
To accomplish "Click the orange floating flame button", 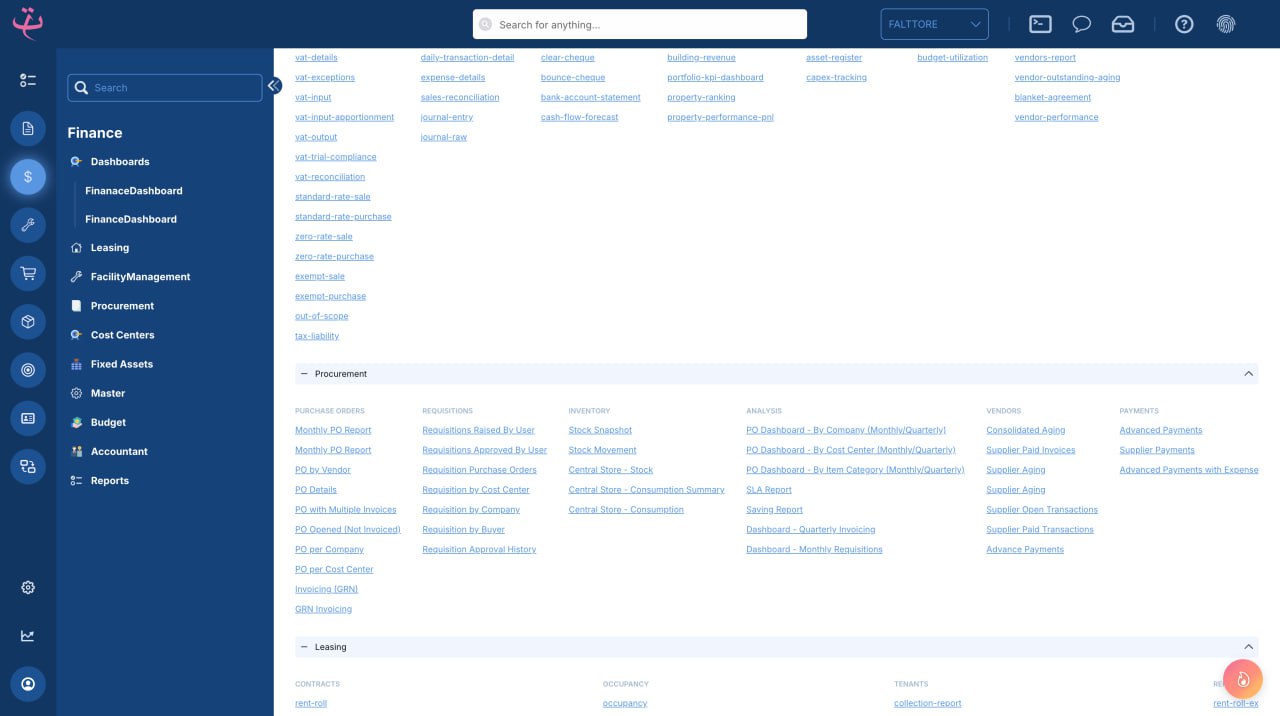I will pyautogui.click(x=1243, y=679).
